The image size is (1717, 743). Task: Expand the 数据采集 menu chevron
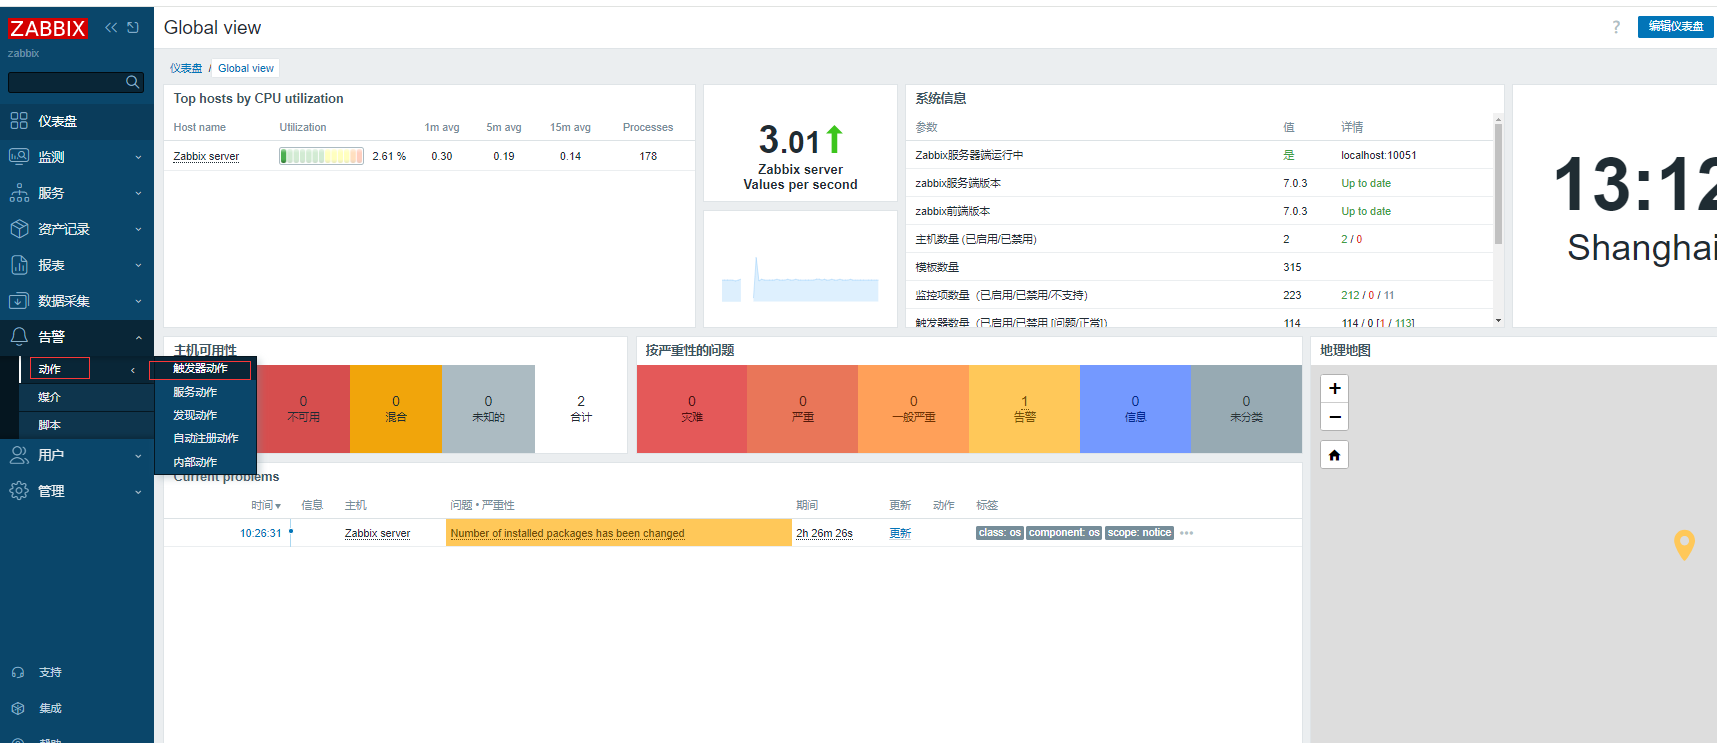pyautogui.click(x=138, y=301)
